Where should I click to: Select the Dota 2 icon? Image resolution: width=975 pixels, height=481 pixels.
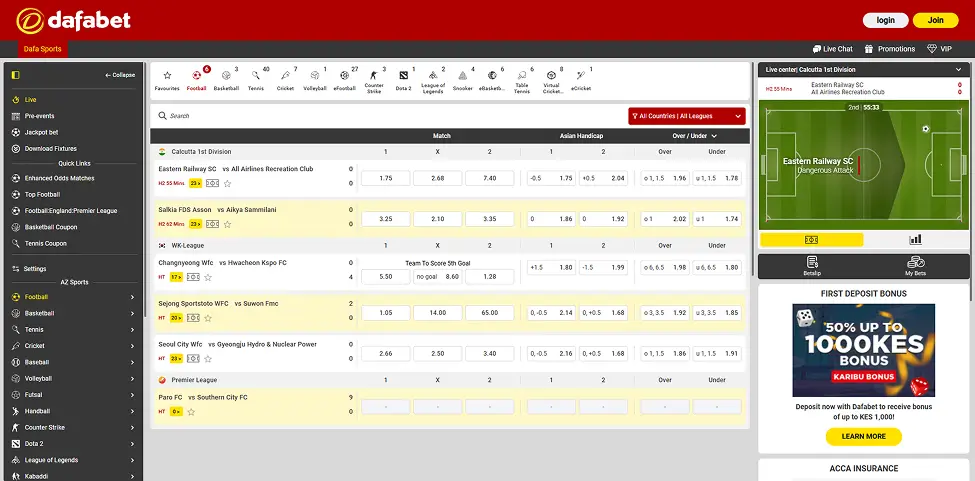coord(404,80)
